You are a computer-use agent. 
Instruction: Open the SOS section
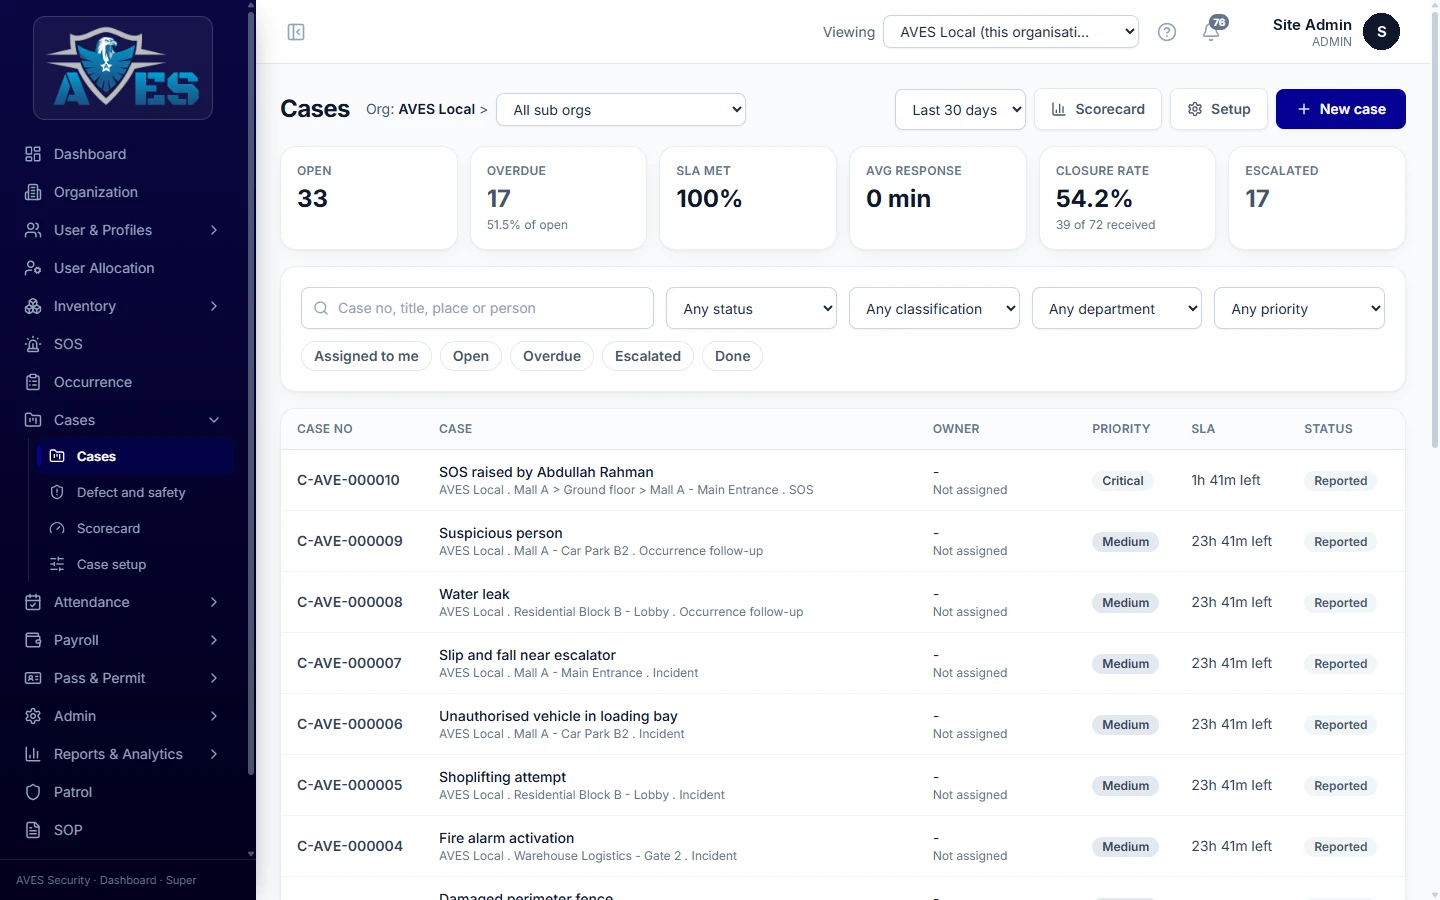point(122,344)
